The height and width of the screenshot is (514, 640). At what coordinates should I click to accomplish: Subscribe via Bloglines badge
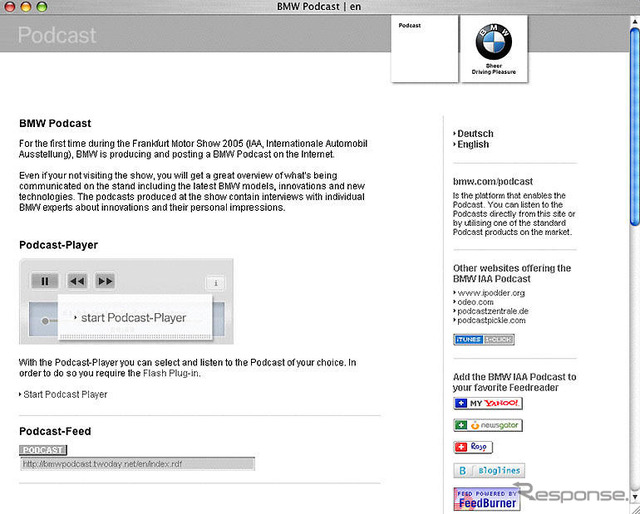click(489, 470)
